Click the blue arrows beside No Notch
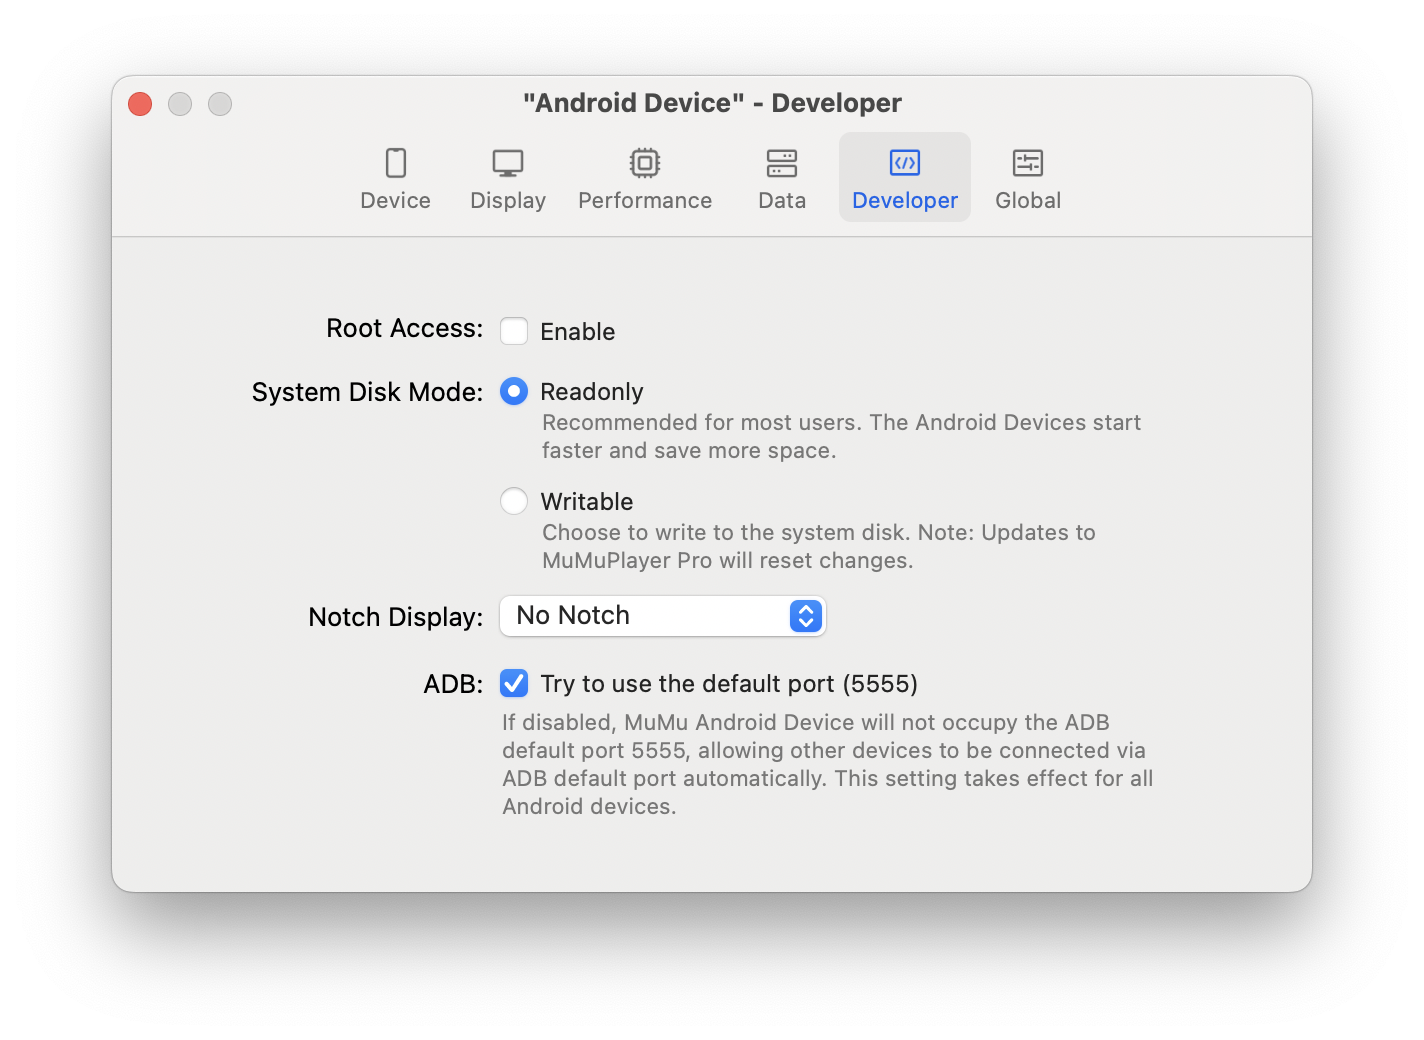 [x=806, y=616]
